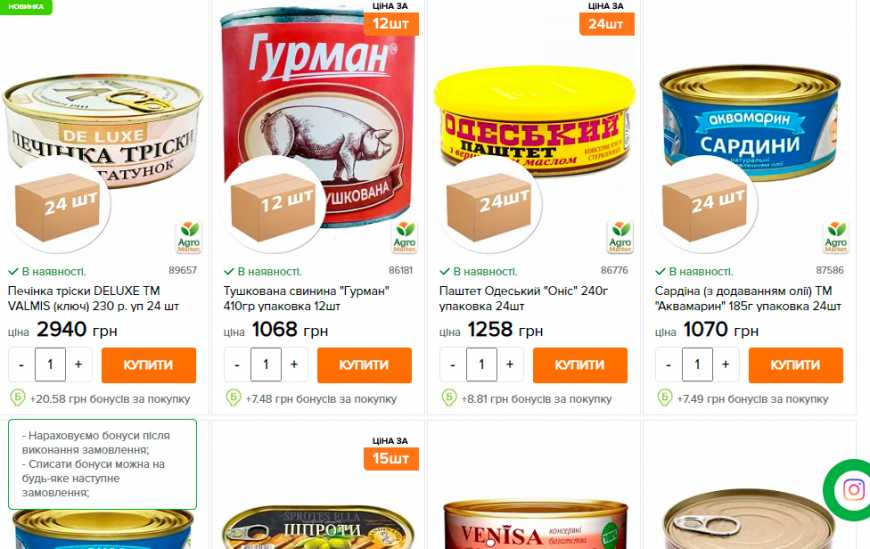
Task: Click bonus icon under Одеський паштет
Action: tap(449, 398)
